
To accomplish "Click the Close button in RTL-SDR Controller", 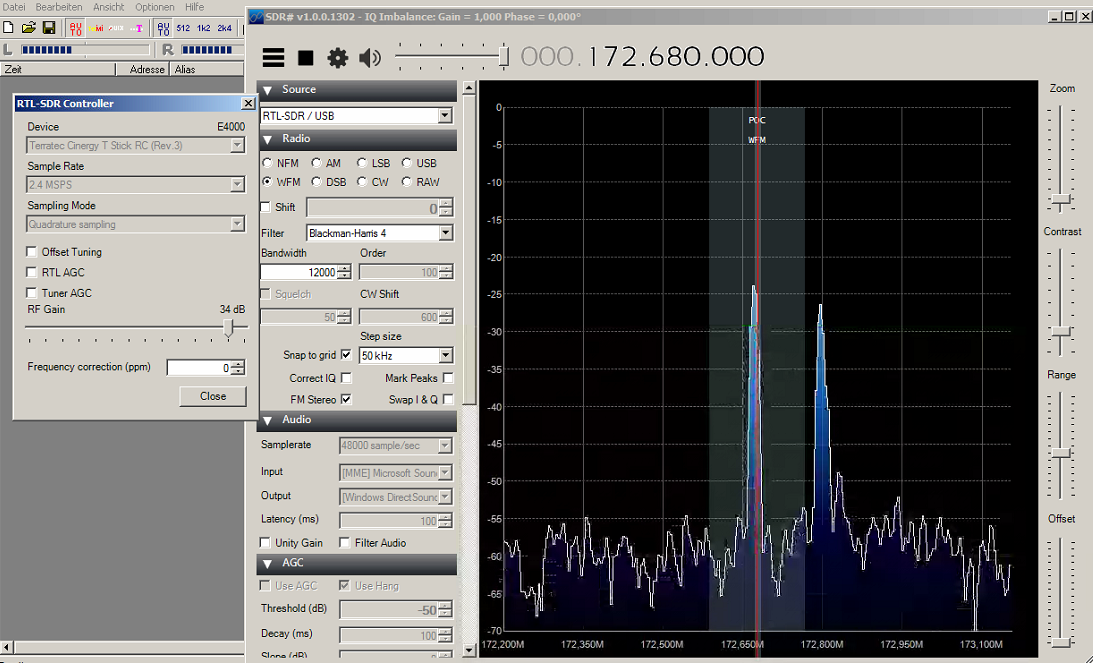I will point(213,396).
